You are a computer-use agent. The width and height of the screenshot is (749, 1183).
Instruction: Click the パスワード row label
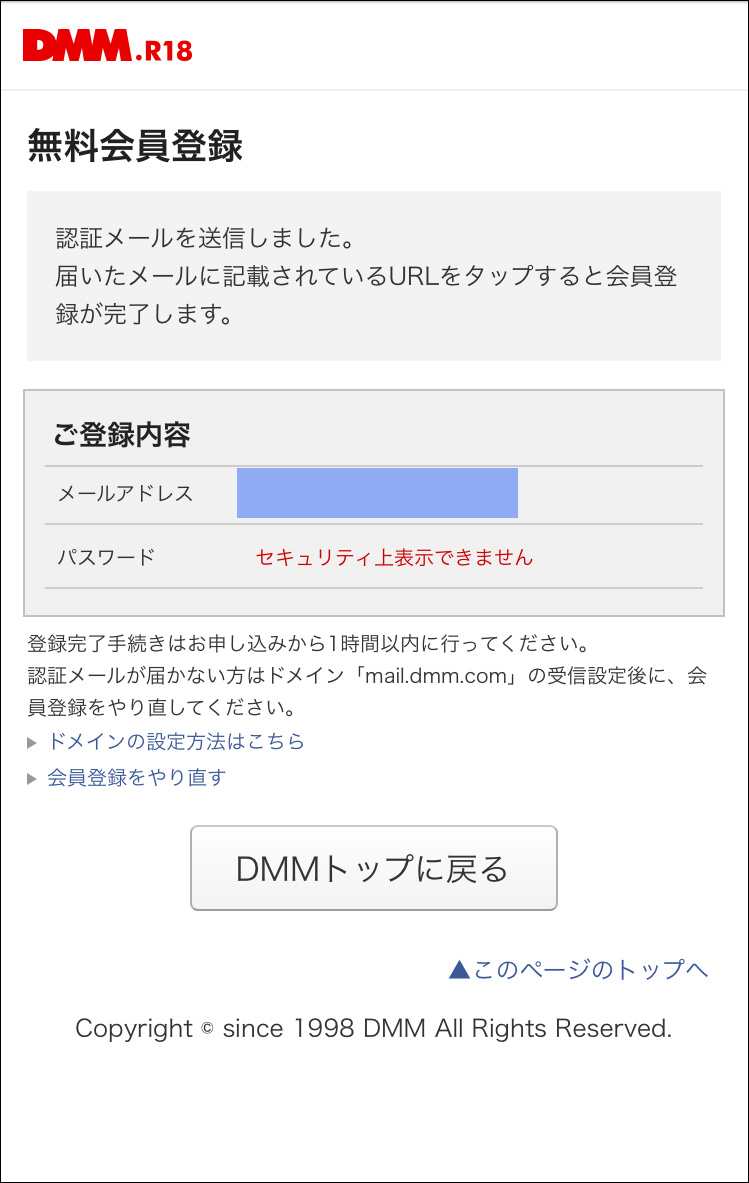tap(106, 557)
